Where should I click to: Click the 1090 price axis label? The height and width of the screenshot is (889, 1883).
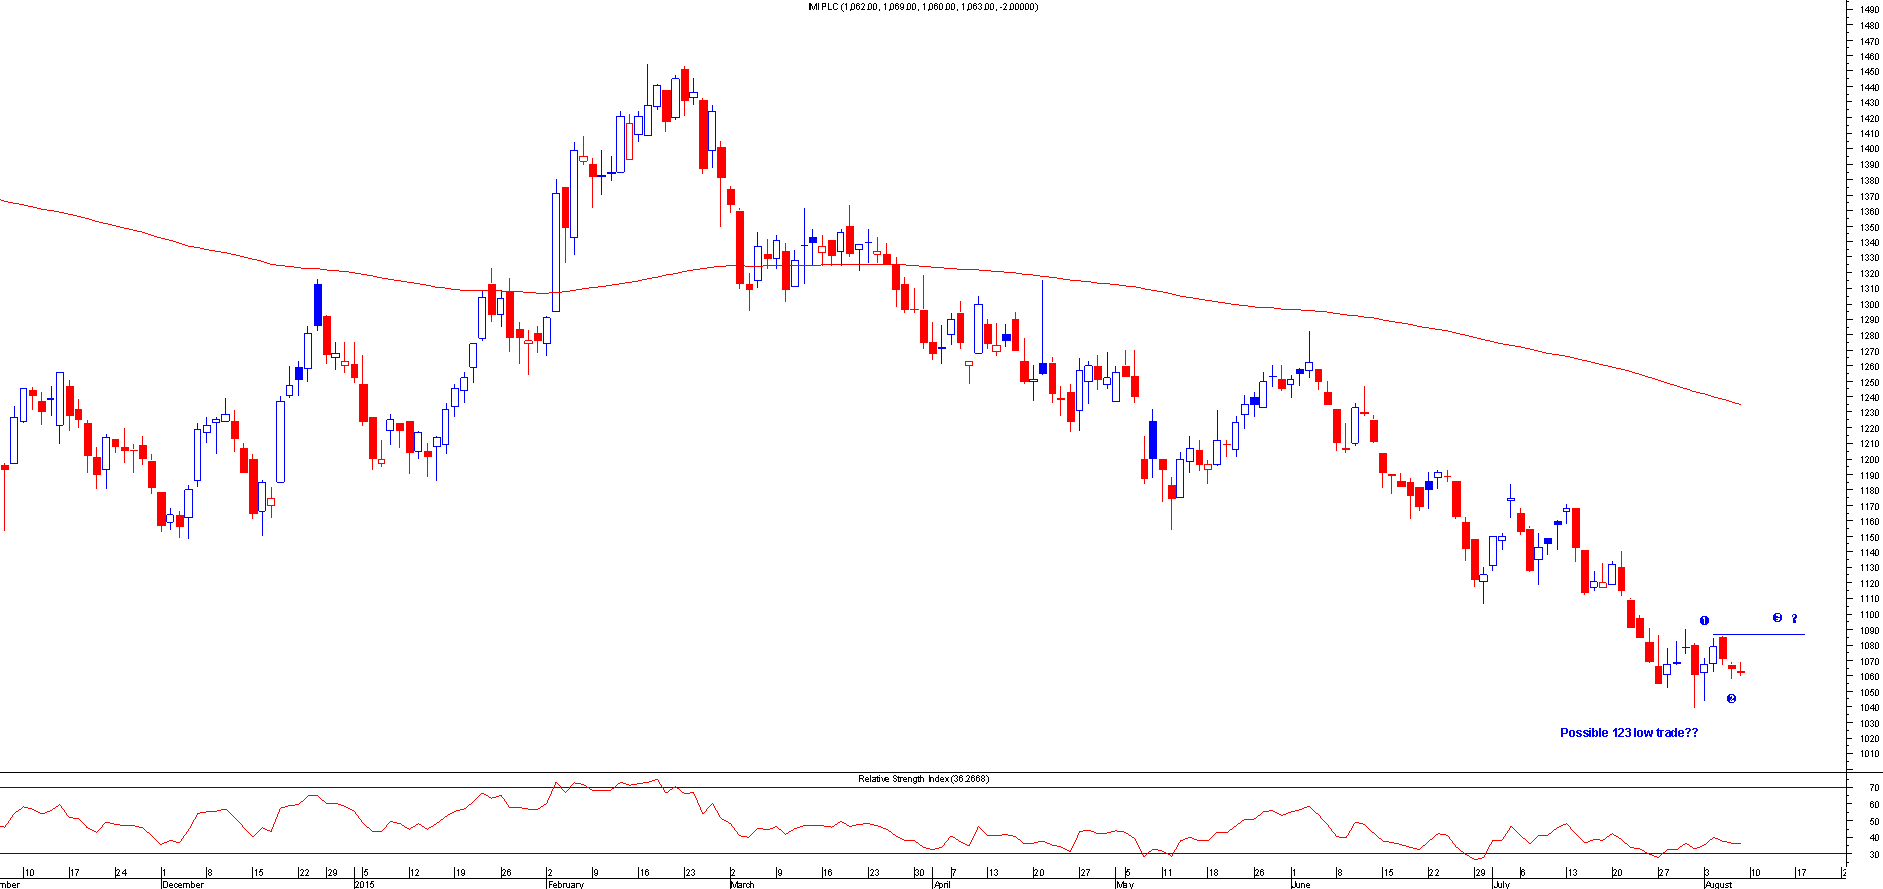1868,631
